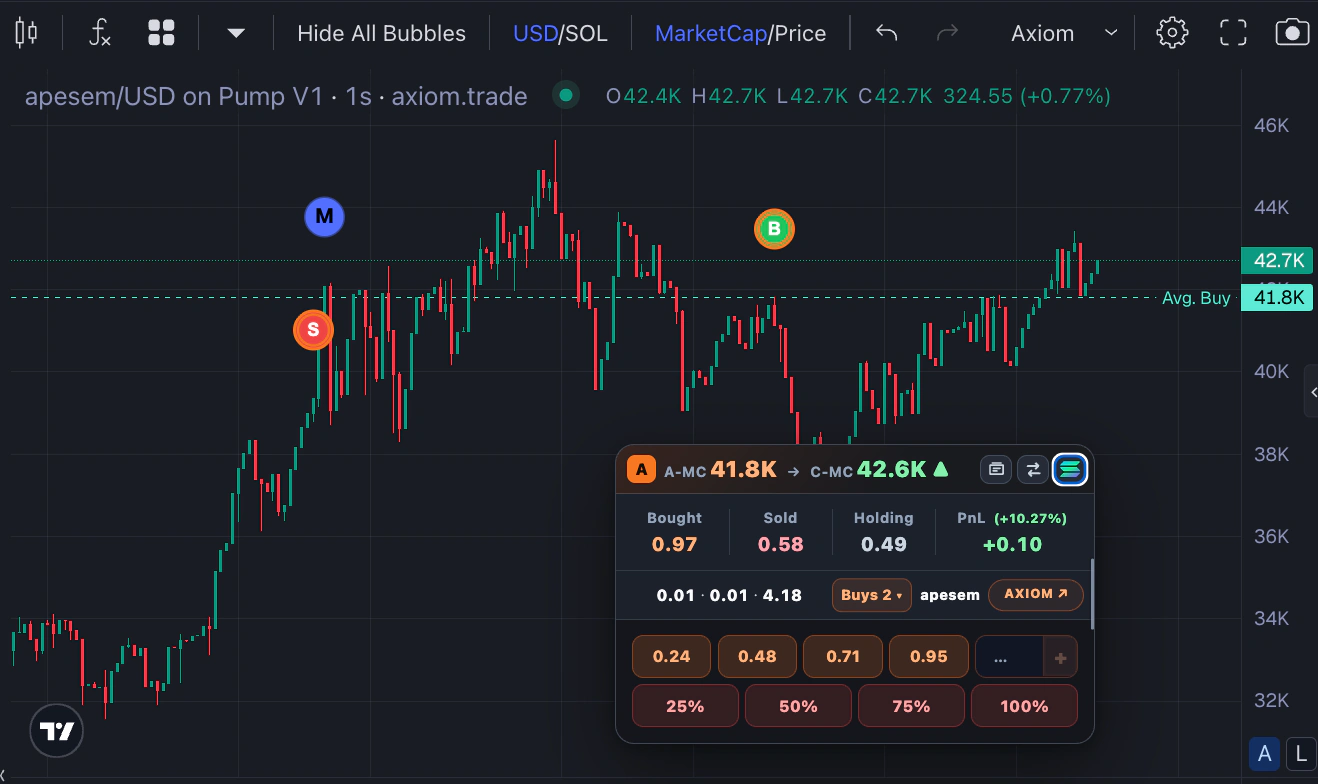Sell 75% of holdings
This screenshot has height=784, width=1318.
pyautogui.click(x=911, y=706)
